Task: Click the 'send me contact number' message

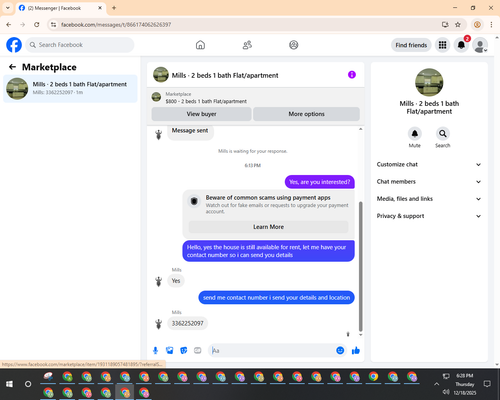Action: pos(276,298)
